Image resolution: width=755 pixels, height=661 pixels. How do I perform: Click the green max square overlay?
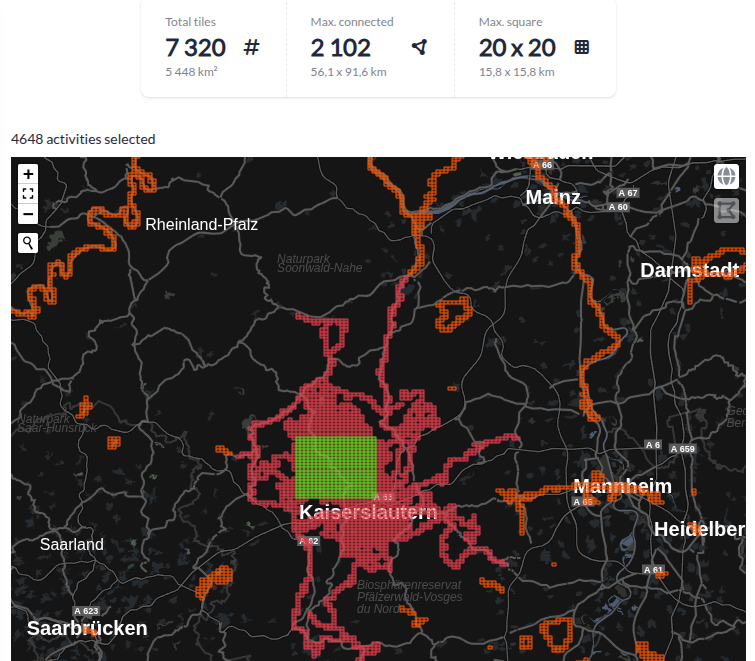tap(335, 466)
